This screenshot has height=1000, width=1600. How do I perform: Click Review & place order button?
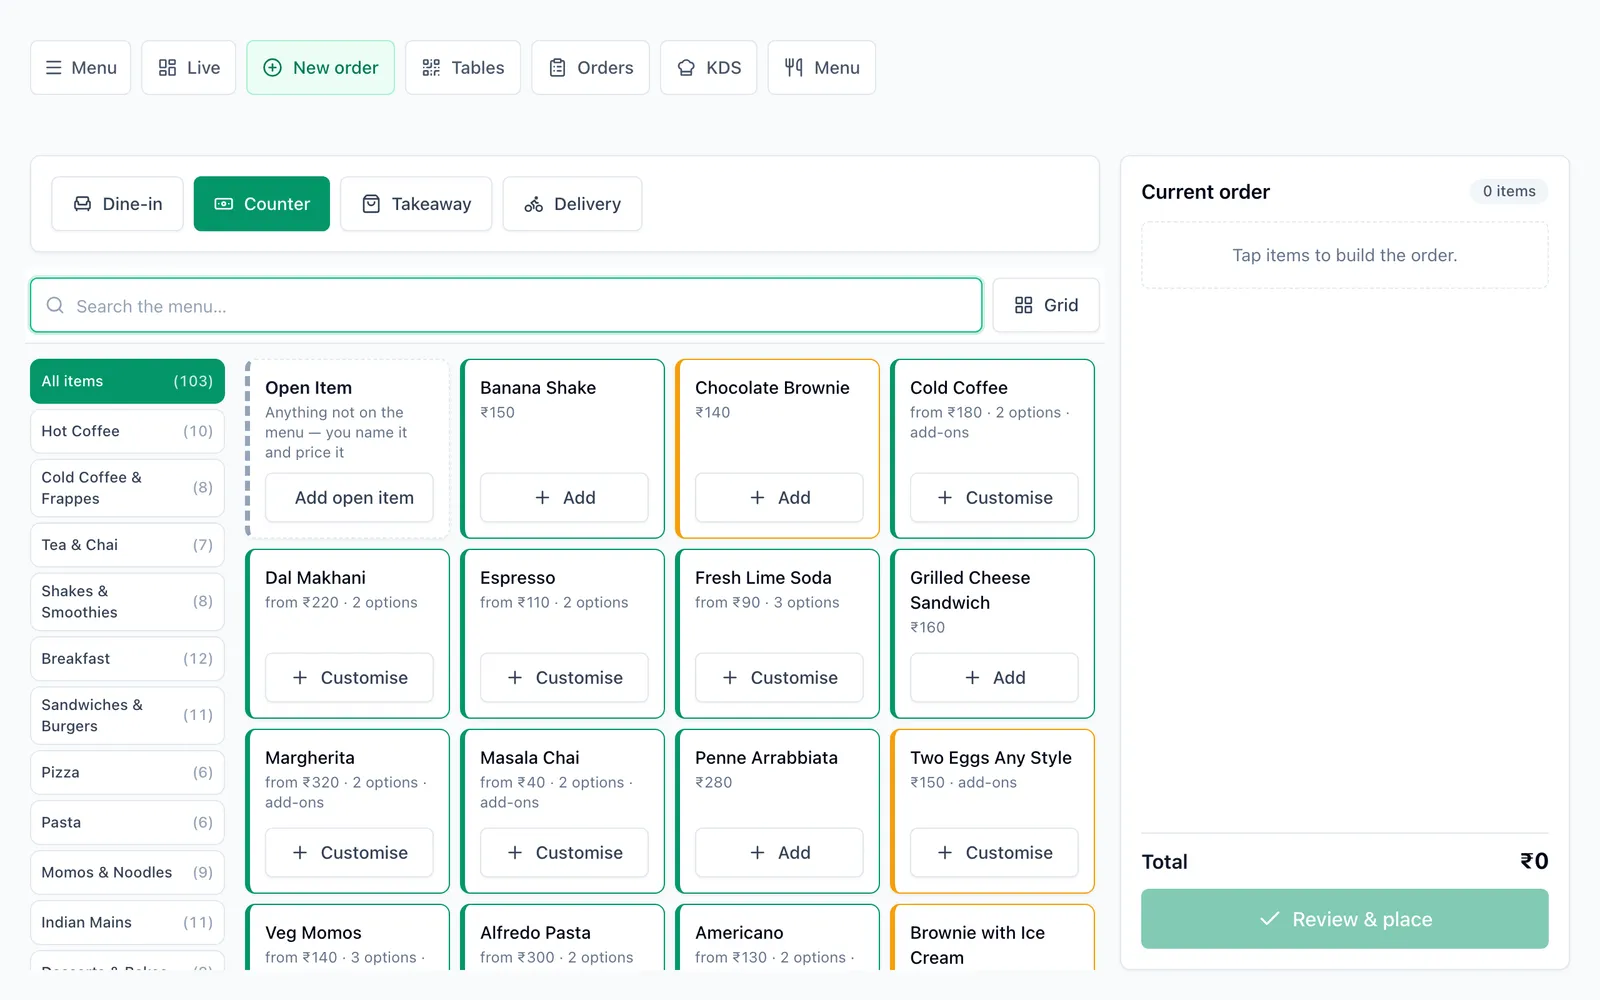coord(1345,919)
